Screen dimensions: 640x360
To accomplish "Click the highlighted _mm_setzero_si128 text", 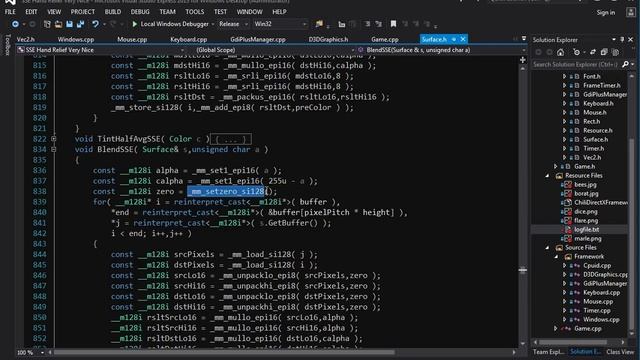I will [227, 191].
